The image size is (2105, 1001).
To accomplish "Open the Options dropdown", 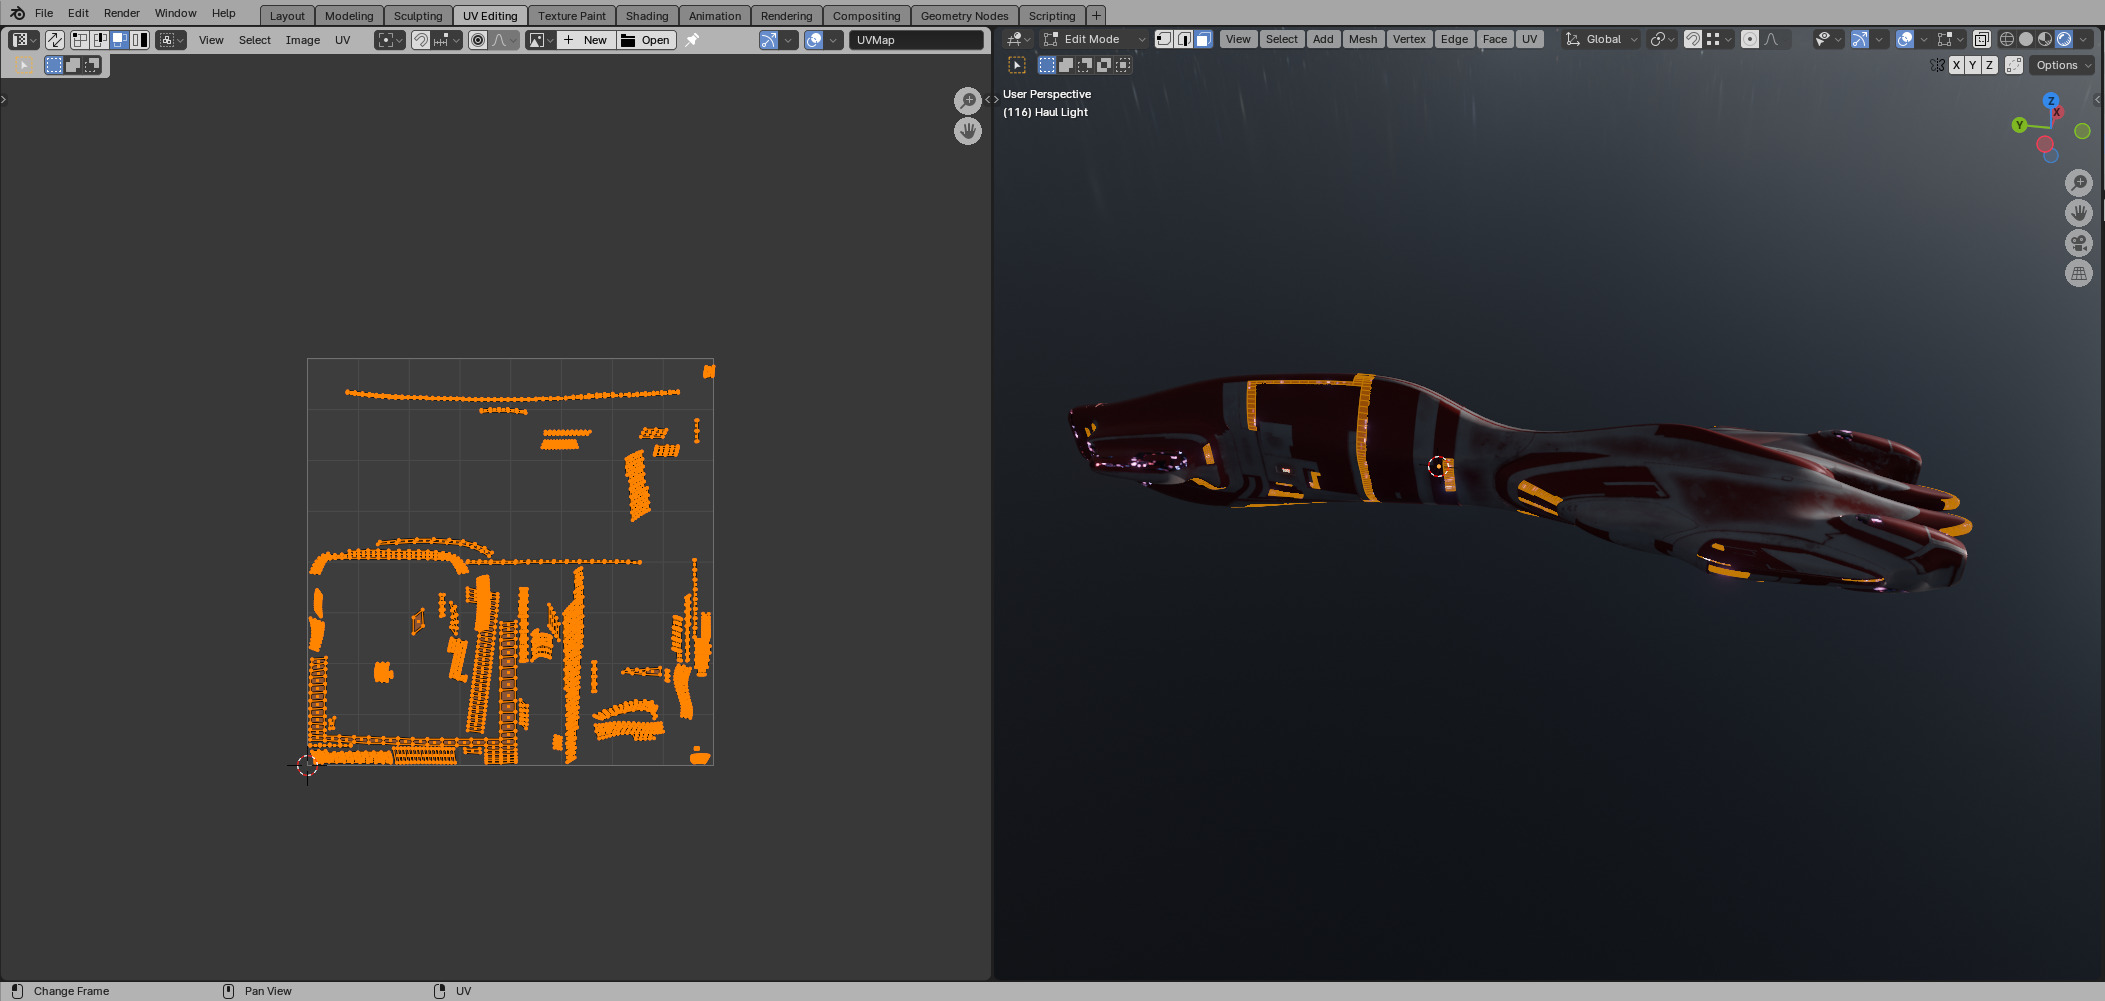I will click(x=2063, y=65).
